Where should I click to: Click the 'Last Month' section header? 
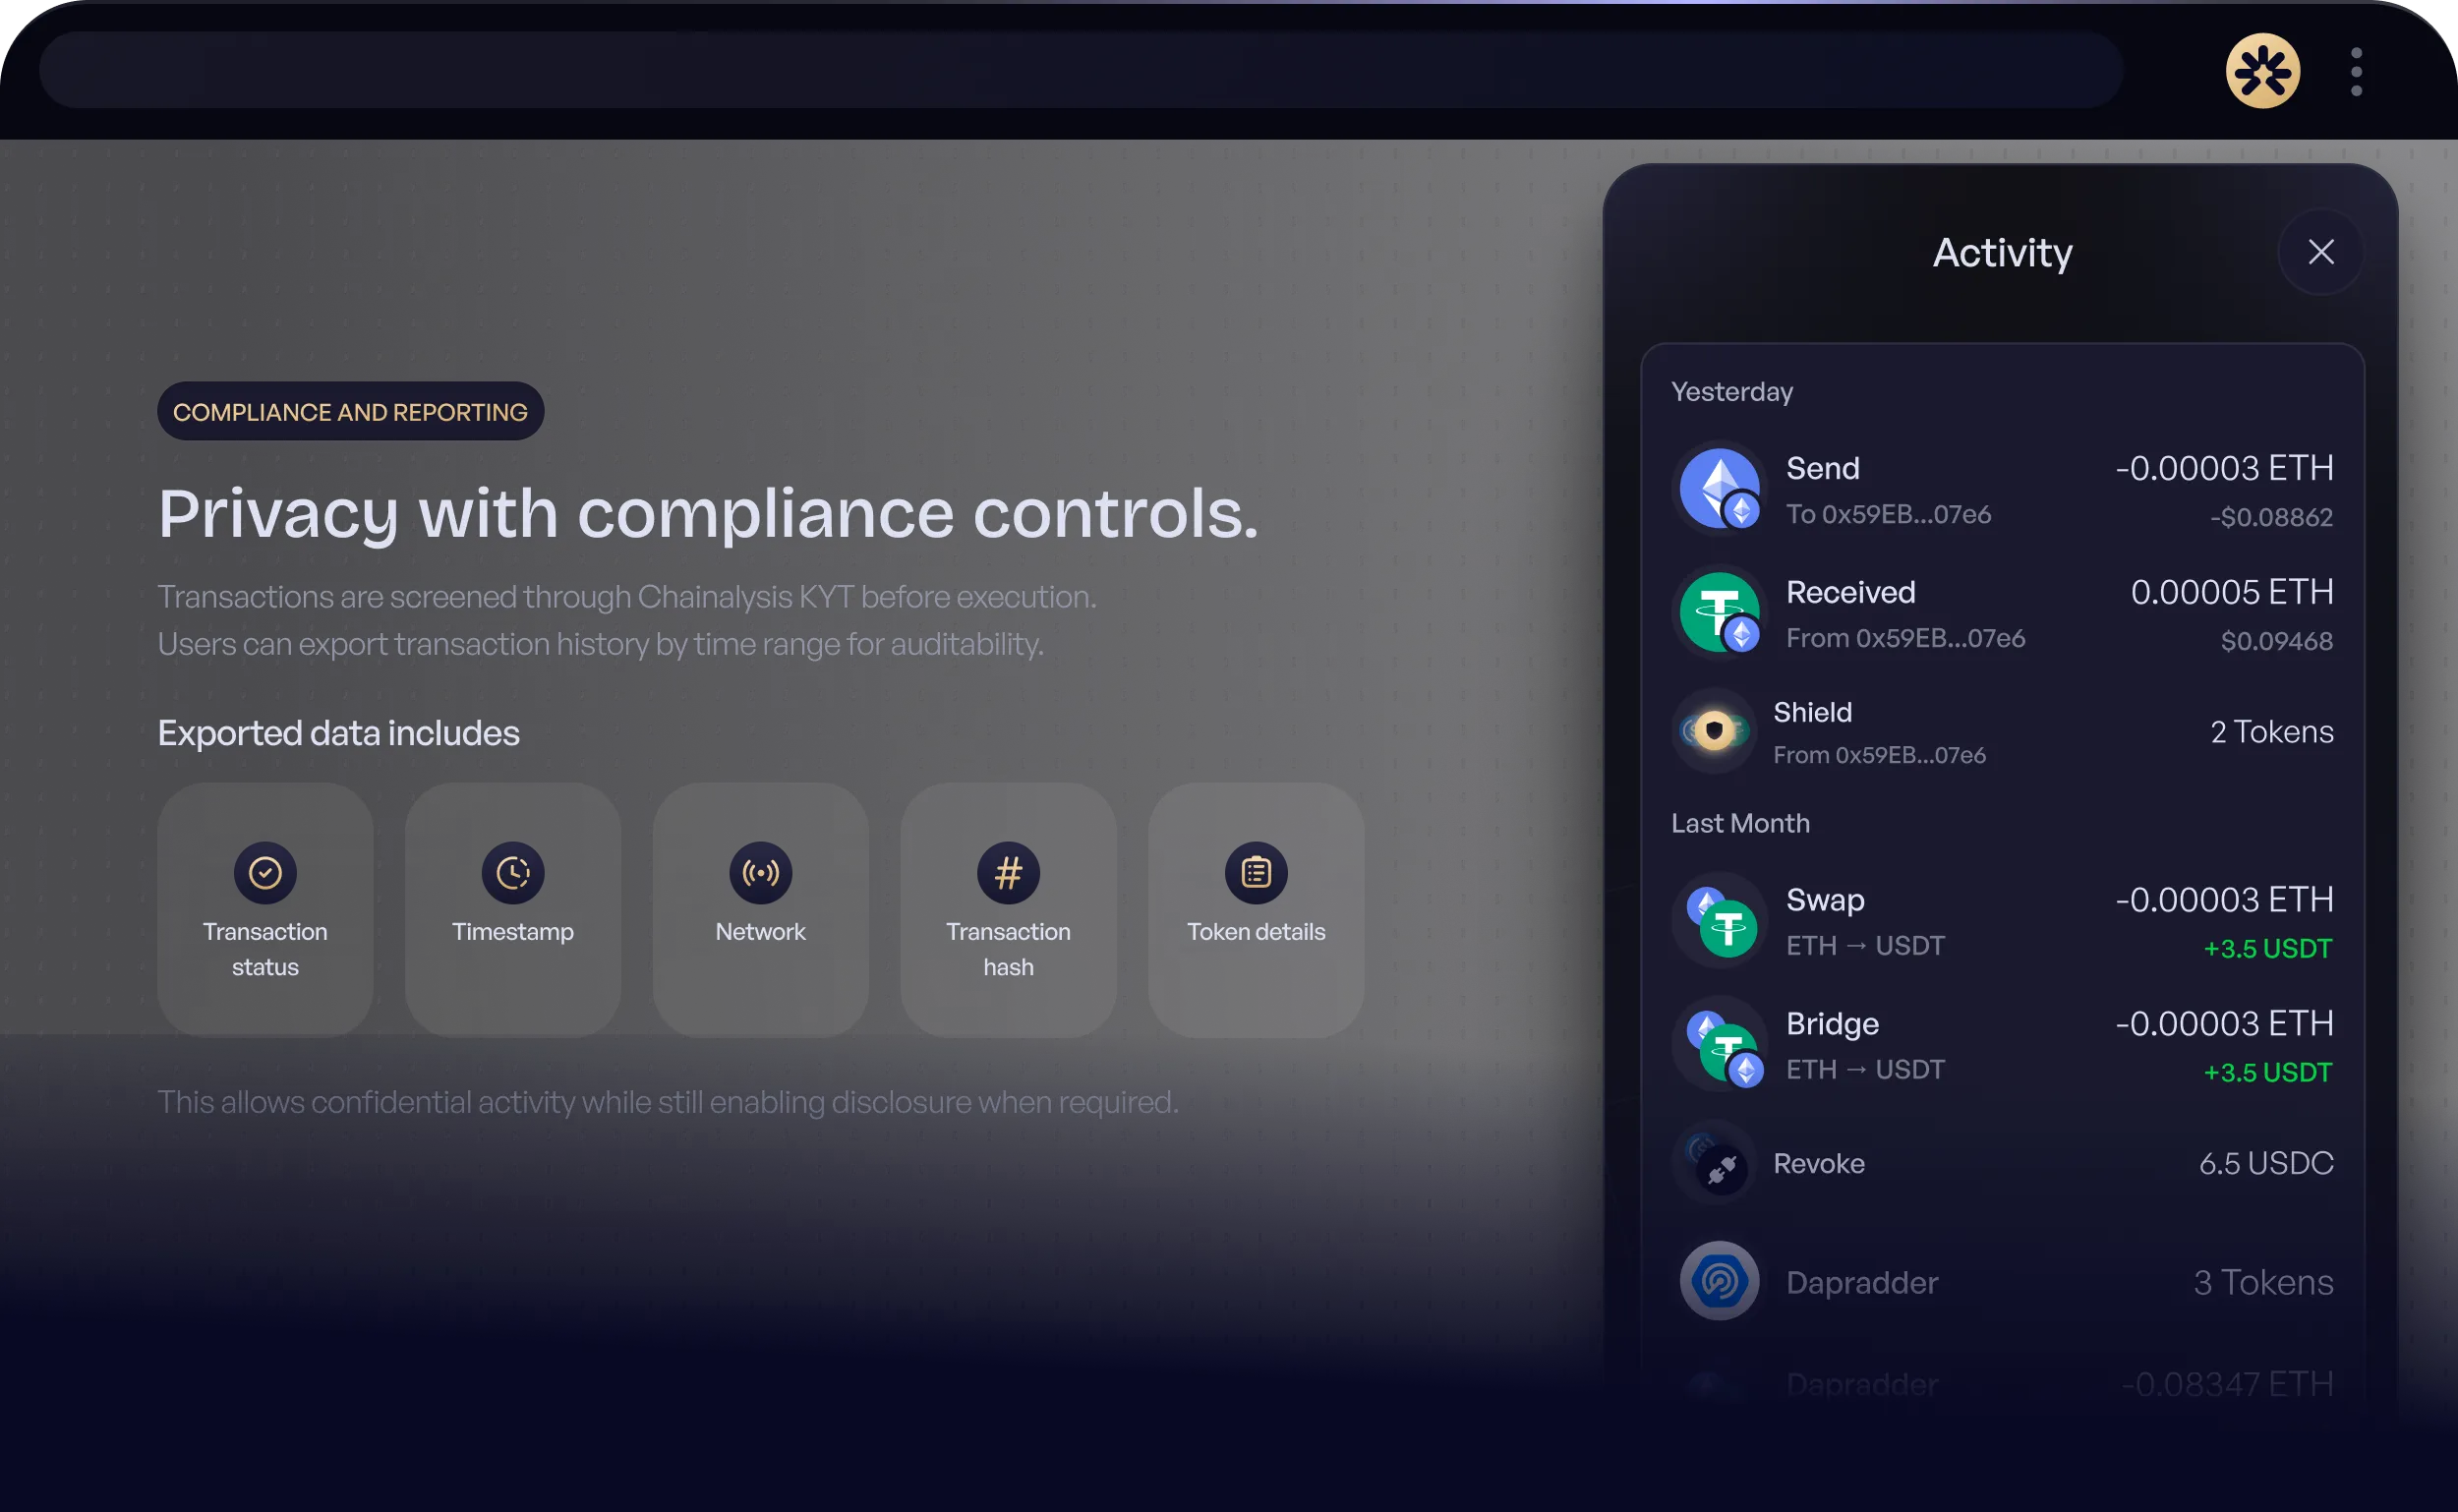click(1740, 823)
